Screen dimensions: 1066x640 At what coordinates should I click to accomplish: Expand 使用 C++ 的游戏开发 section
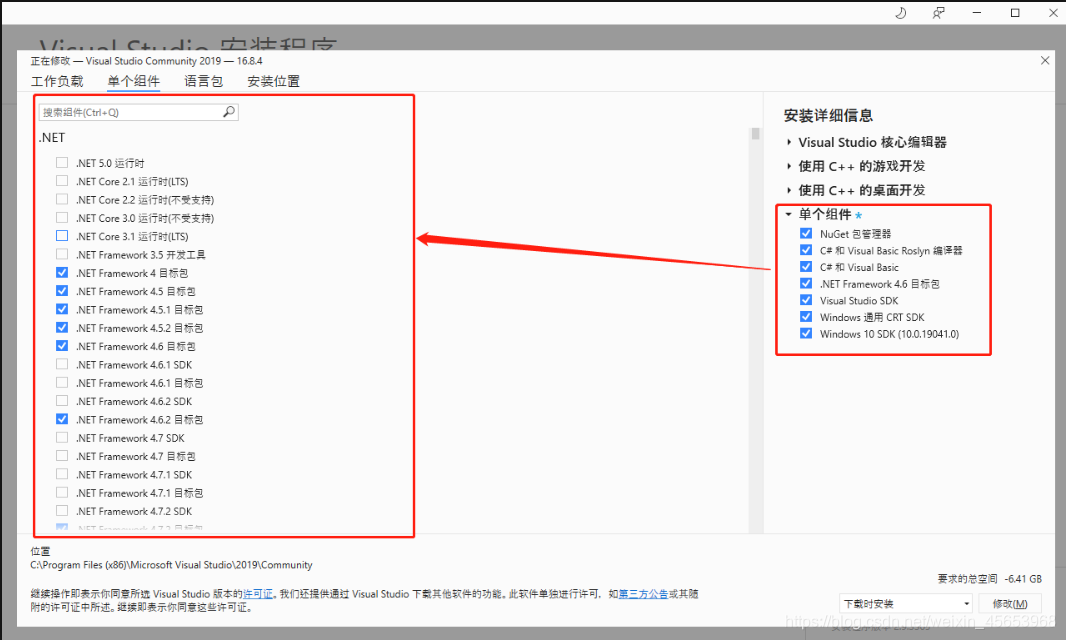coord(789,166)
